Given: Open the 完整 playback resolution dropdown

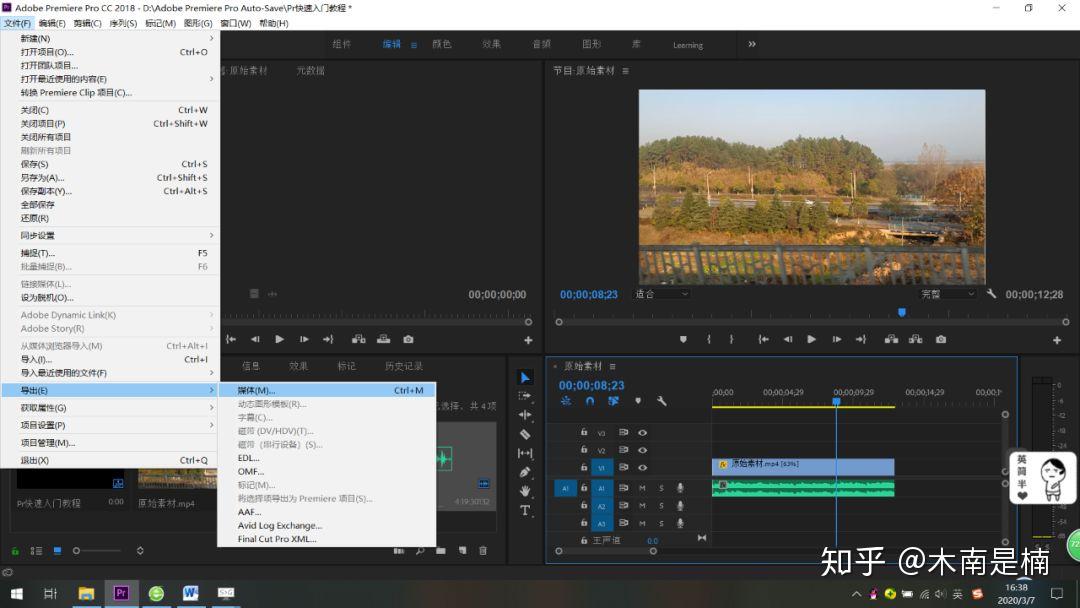Looking at the screenshot, I should (948, 294).
